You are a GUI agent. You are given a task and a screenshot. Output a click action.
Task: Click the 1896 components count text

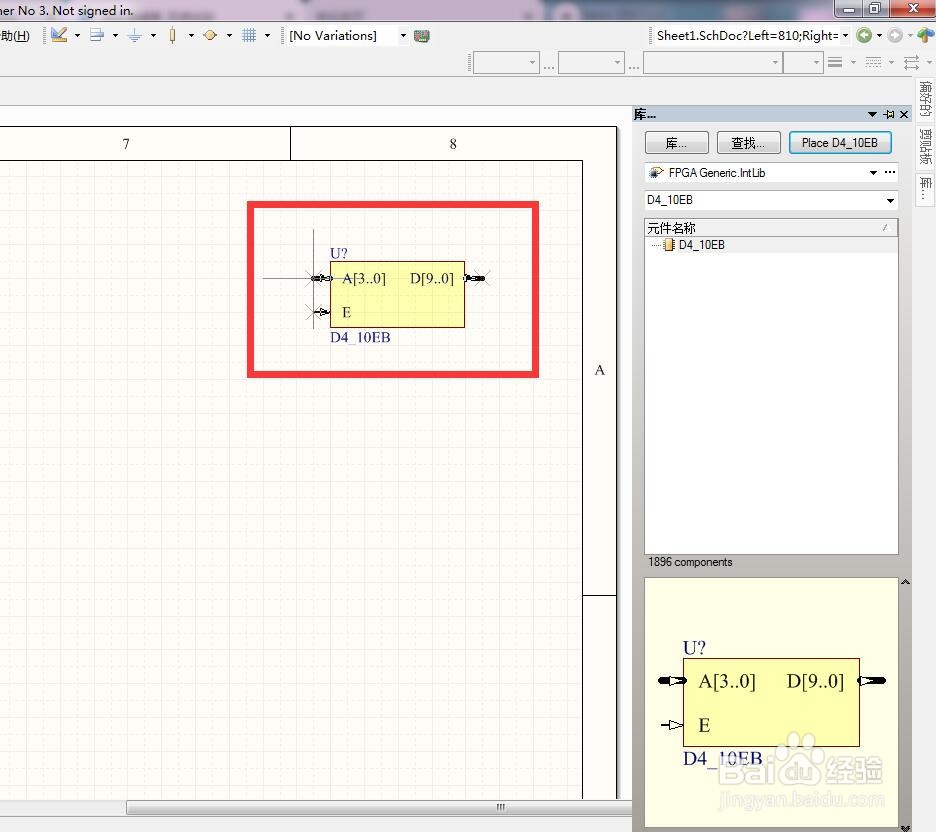tap(690, 562)
